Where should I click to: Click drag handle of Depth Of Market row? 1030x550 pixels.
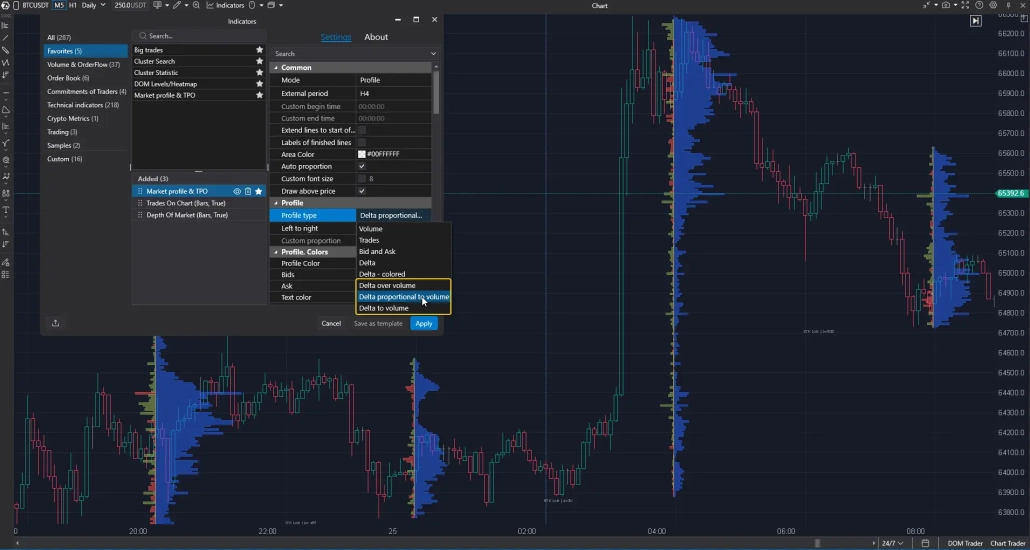click(140, 215)
